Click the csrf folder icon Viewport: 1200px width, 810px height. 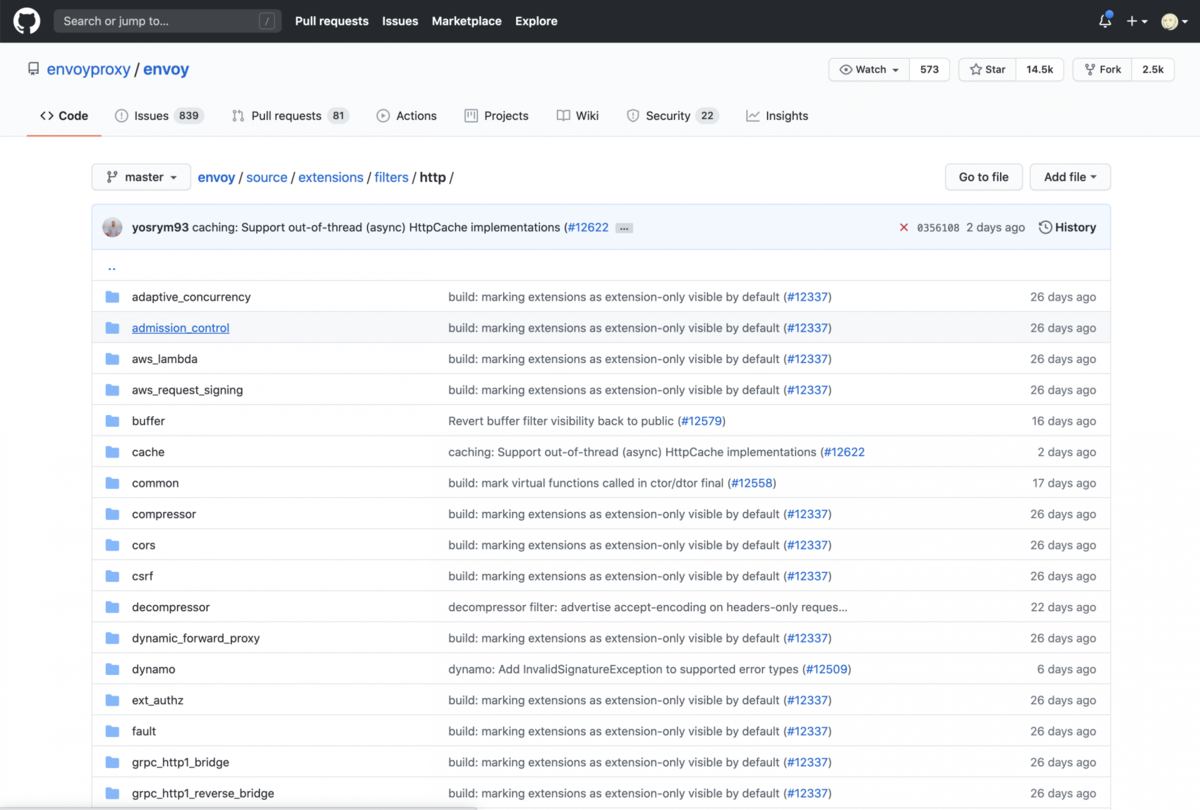click(x=112, y=576)
